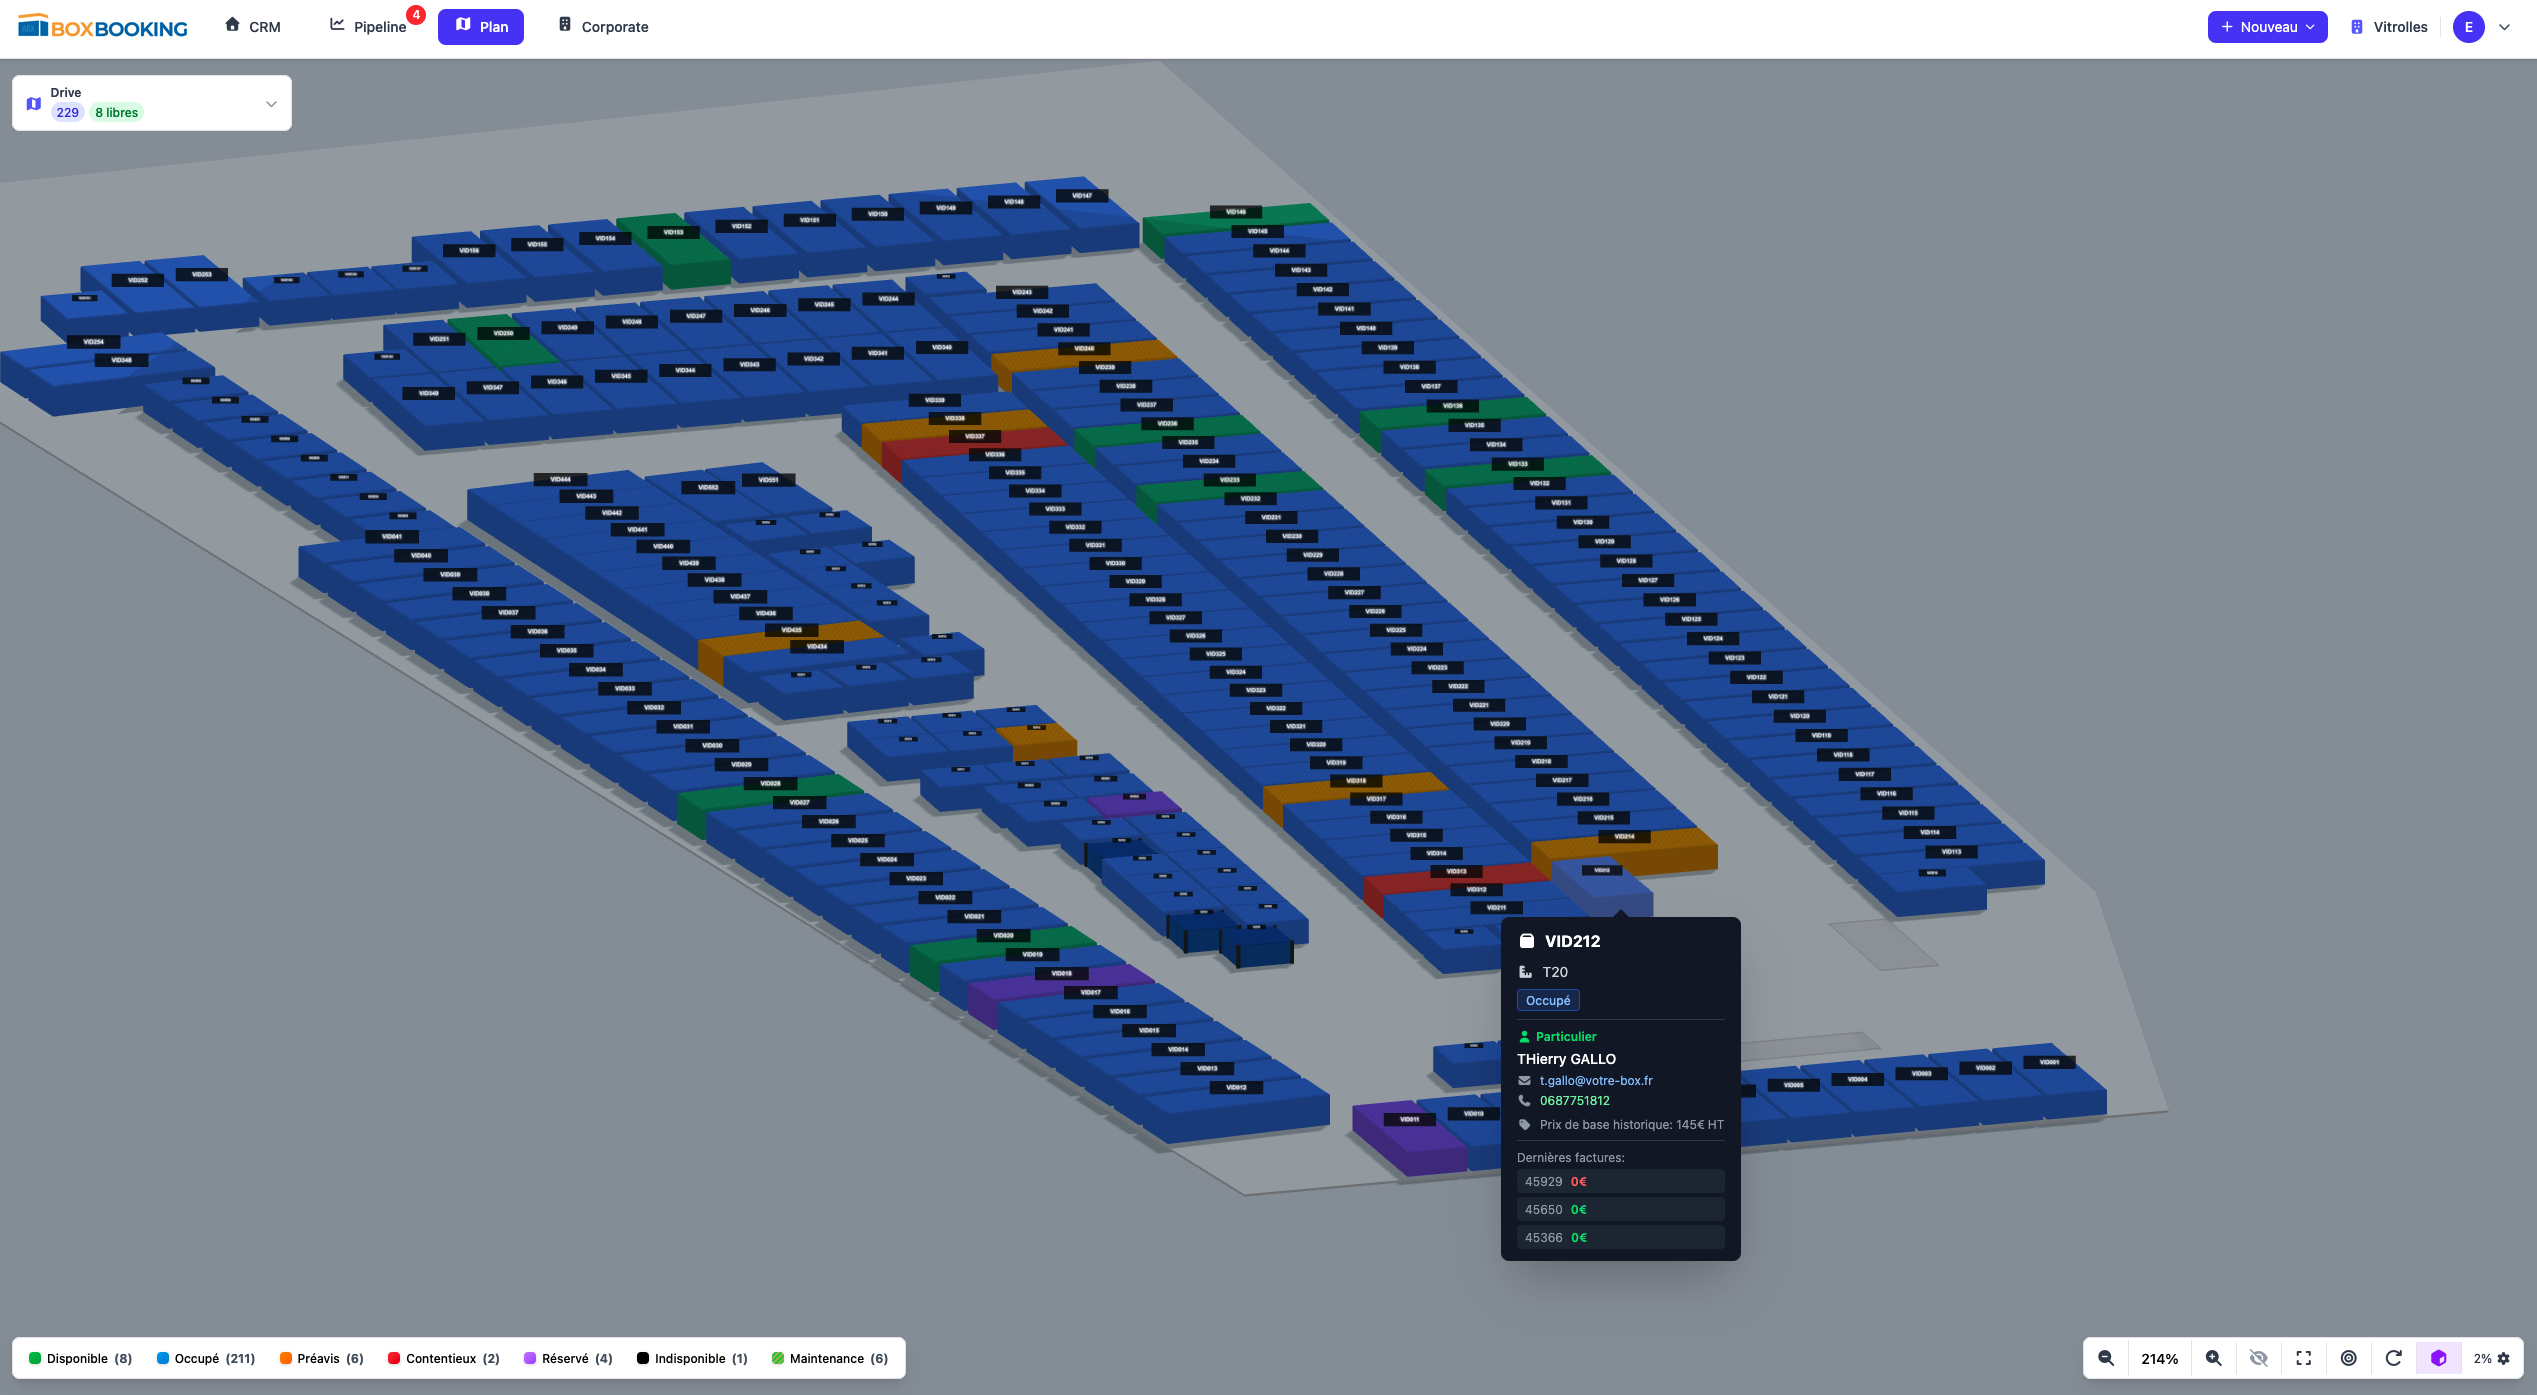Expand the user profile chevron
Screen dimensions: 2537x1395
click(2504, 27)
